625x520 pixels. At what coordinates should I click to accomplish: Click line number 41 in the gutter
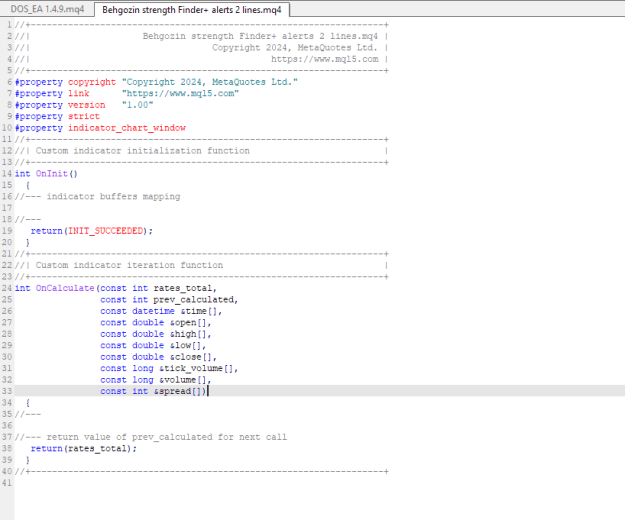[7, 483]
